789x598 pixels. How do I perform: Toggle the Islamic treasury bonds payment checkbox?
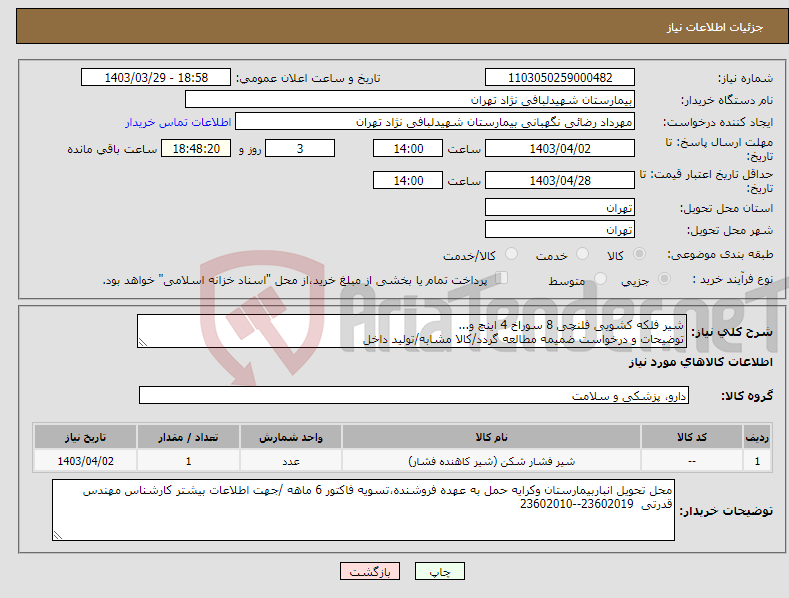click(501, 277)
